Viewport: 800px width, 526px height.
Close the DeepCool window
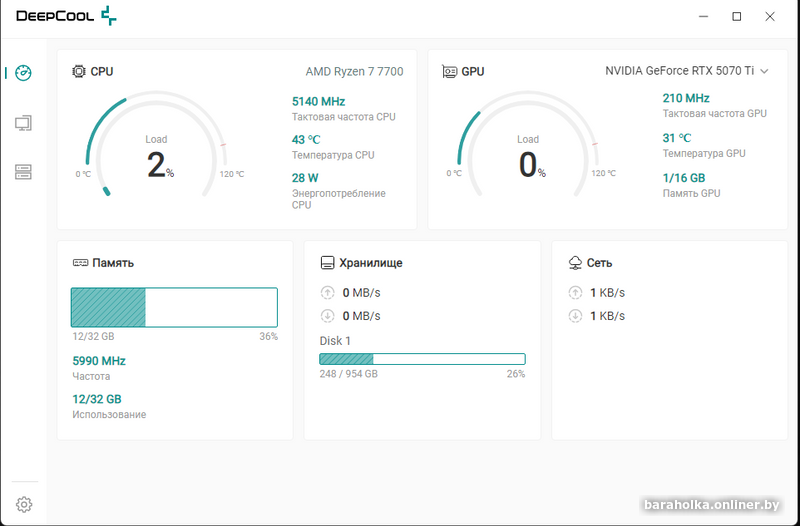[770, 16]
